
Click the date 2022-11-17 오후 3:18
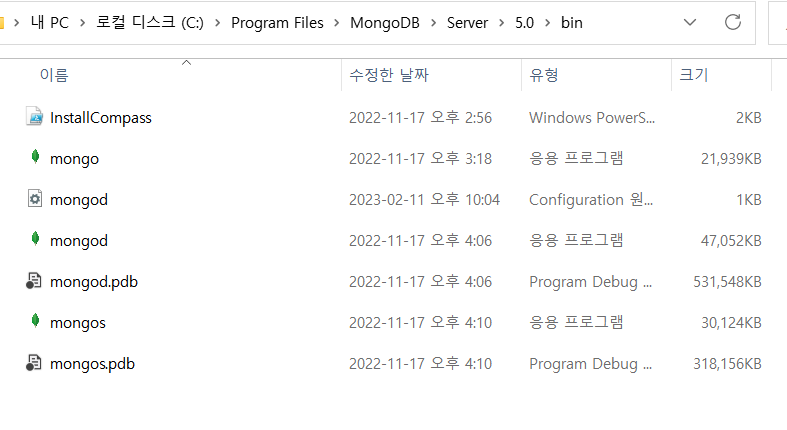click(x=420, y=159)
